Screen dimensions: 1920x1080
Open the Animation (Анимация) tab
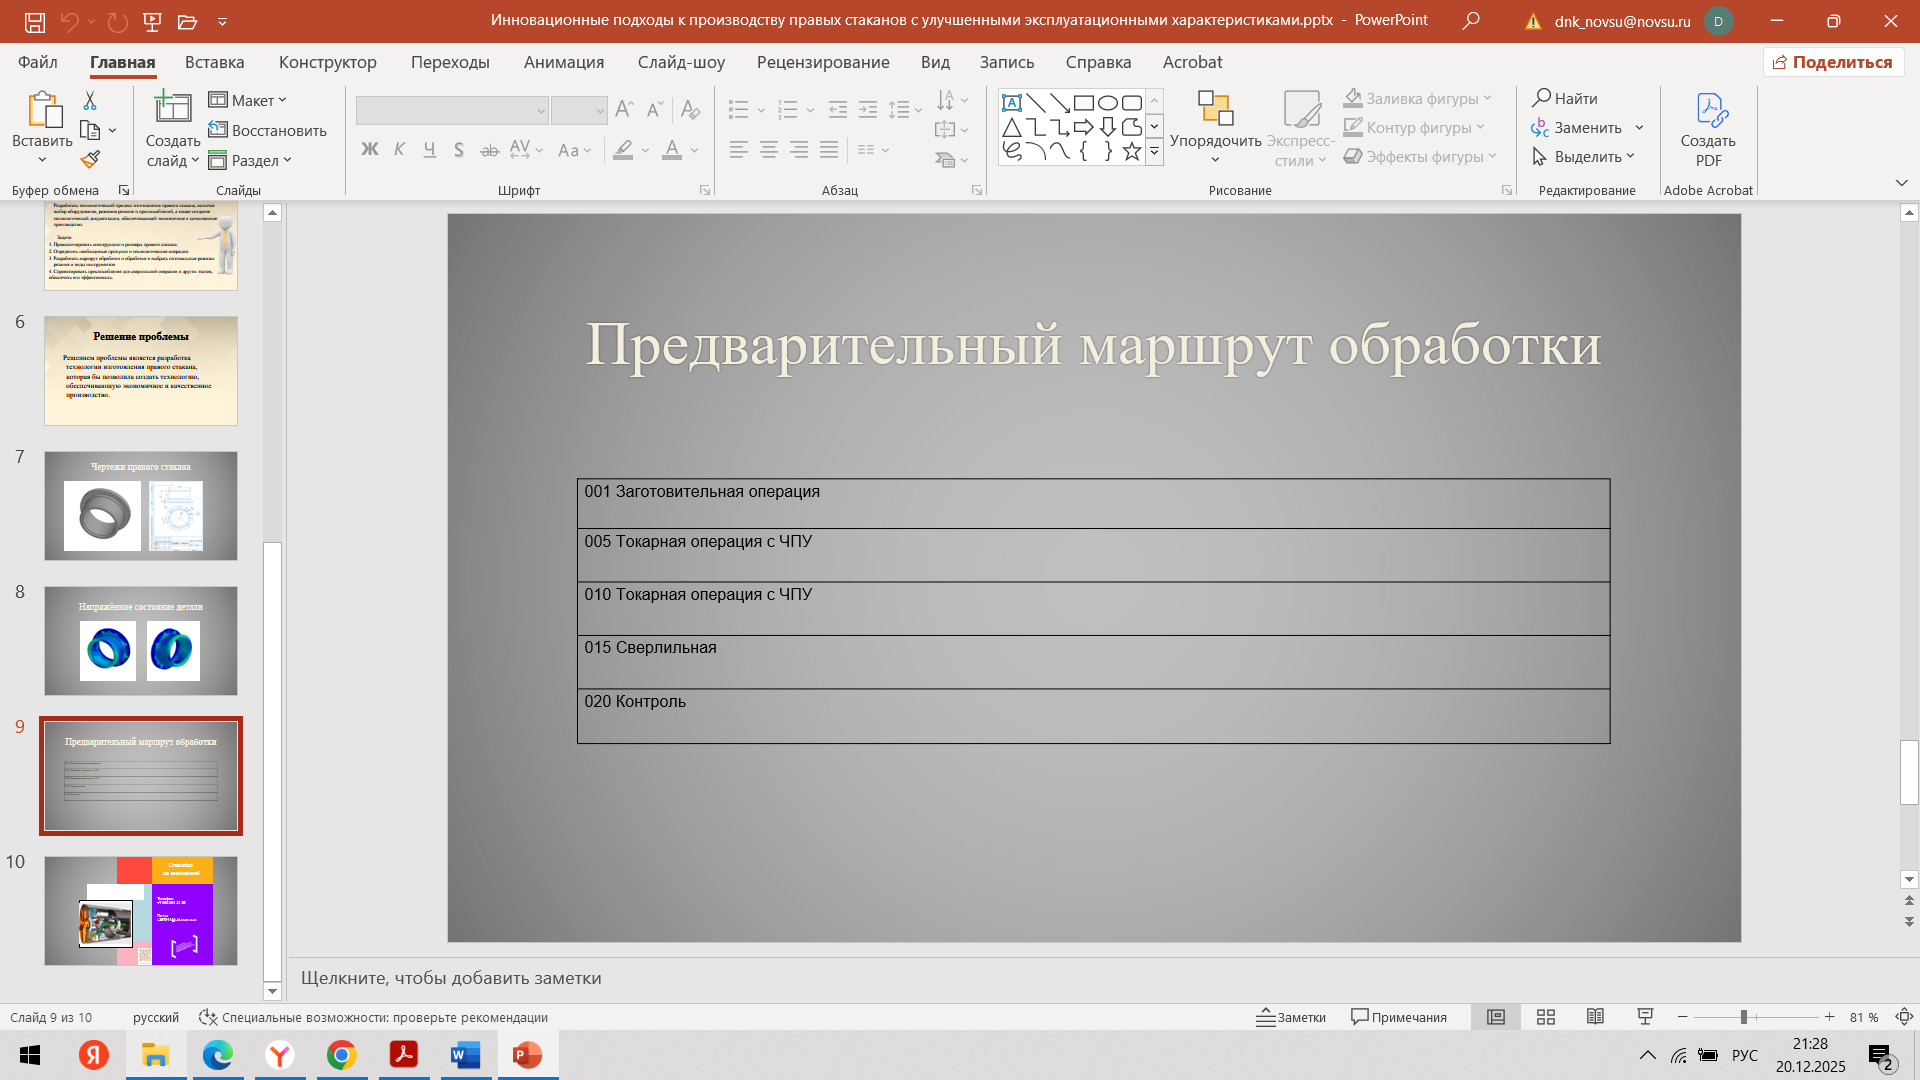(563, 62)
